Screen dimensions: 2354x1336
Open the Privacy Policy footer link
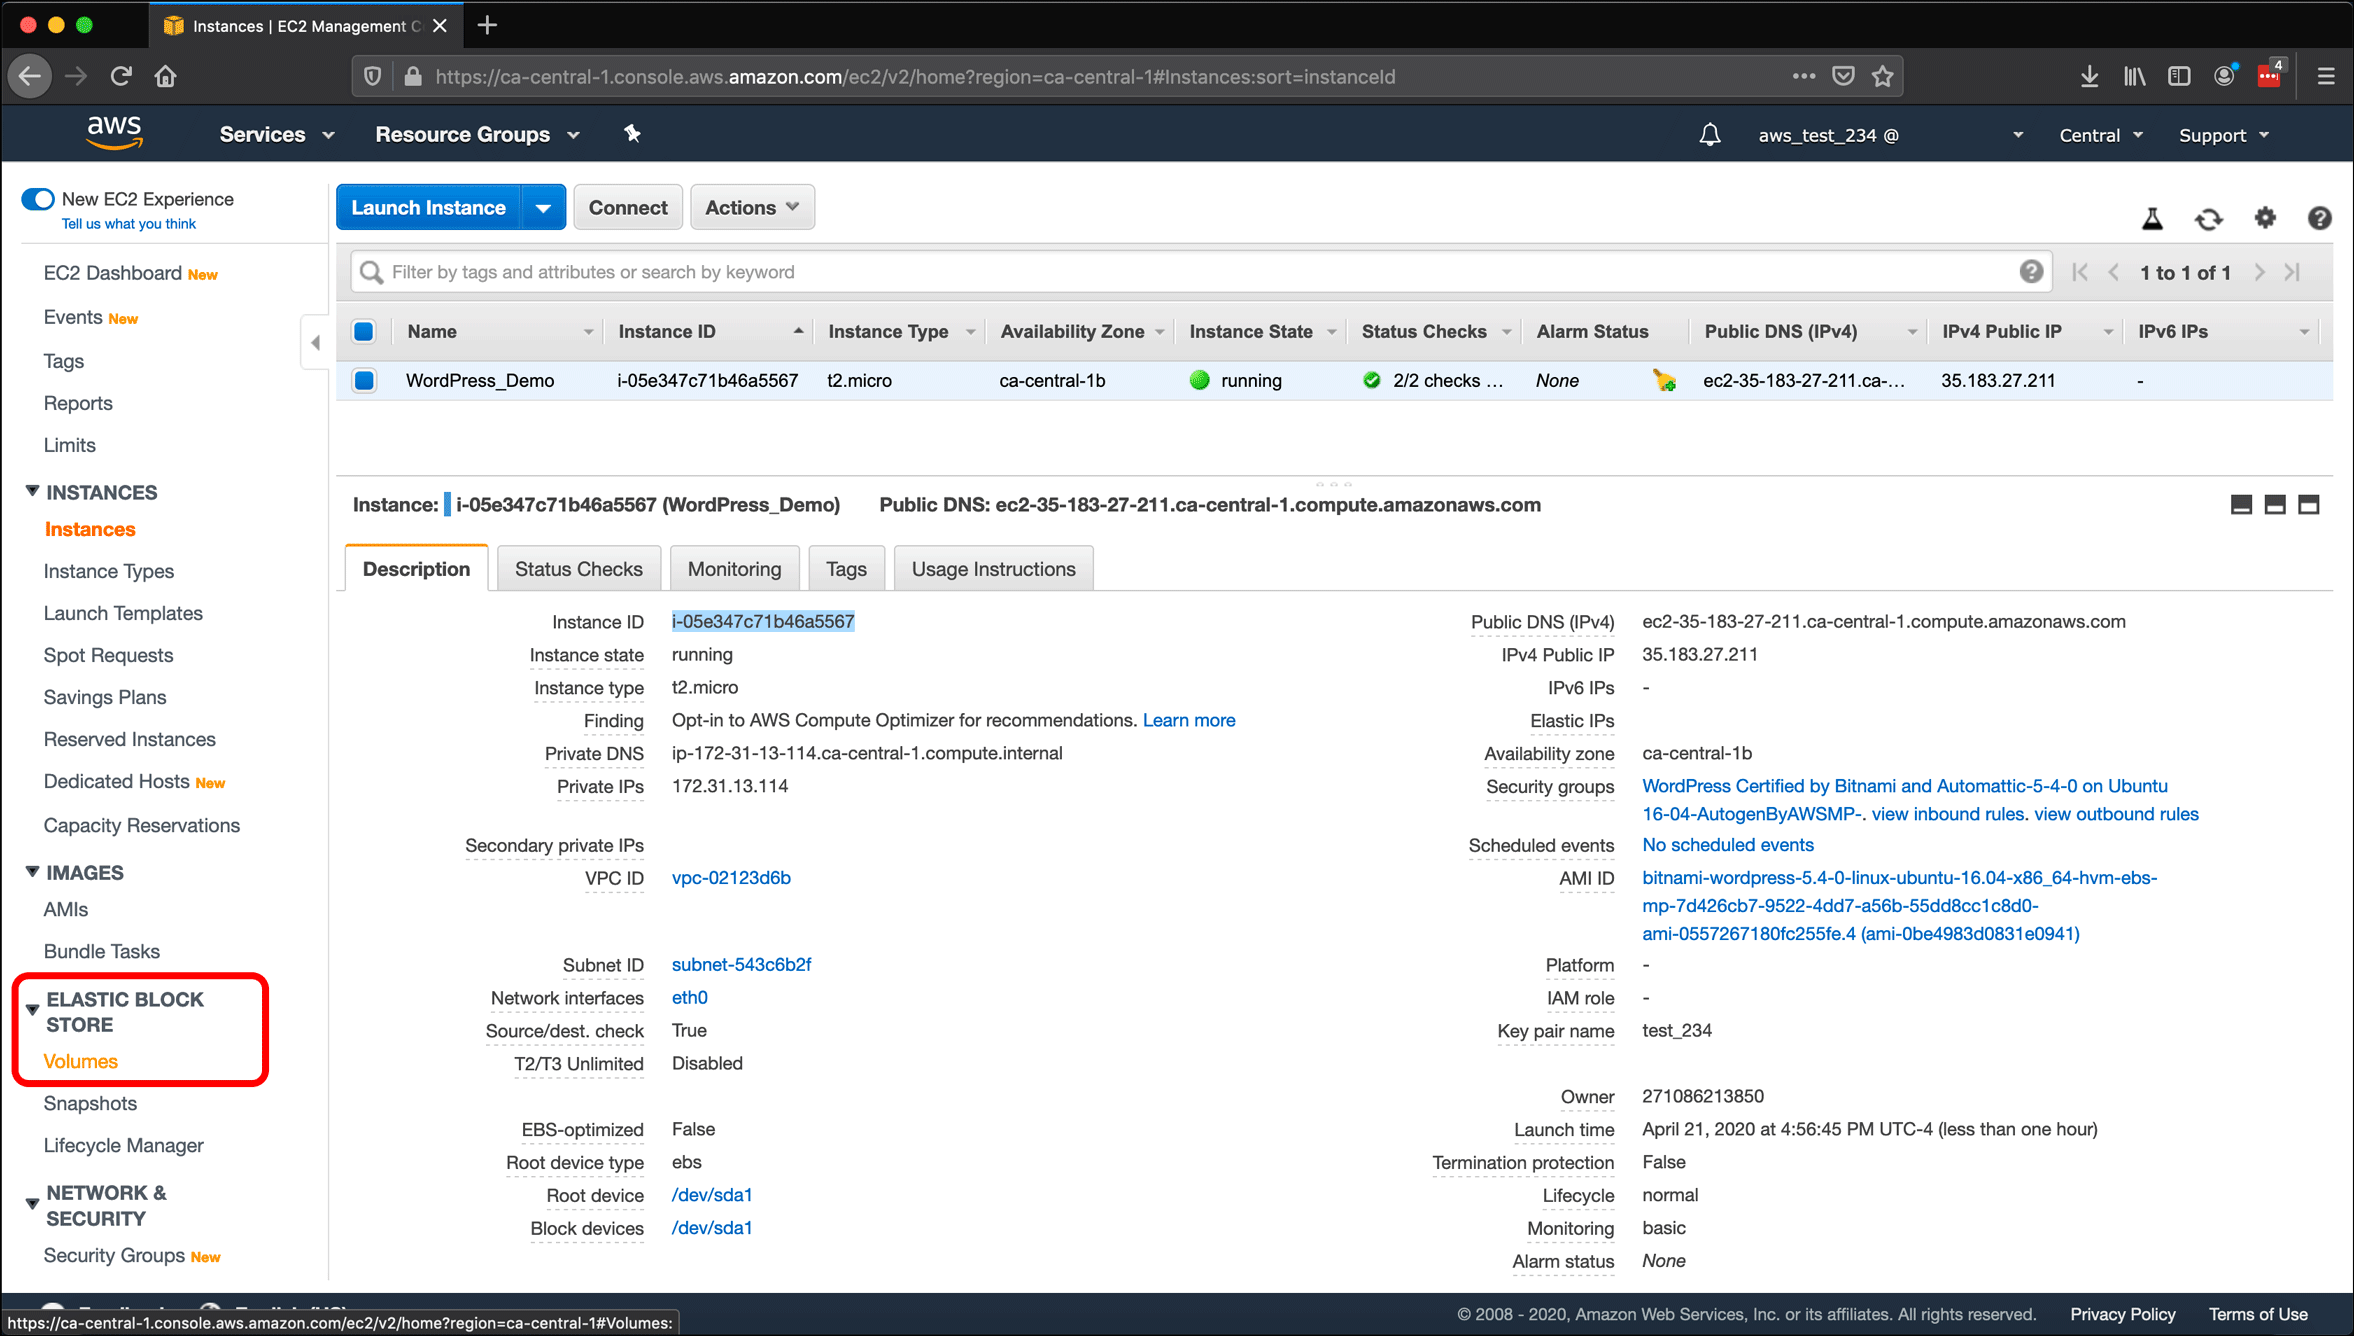(x=2122, y=1314)
